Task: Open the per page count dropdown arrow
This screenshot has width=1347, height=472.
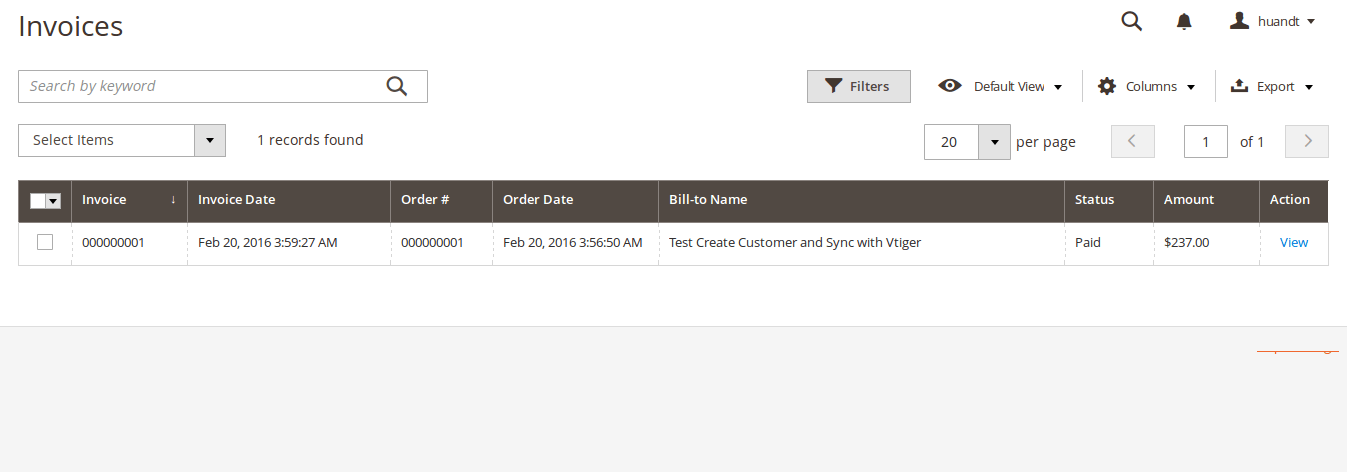Action: pyautogui.click(x=994, y=141)
